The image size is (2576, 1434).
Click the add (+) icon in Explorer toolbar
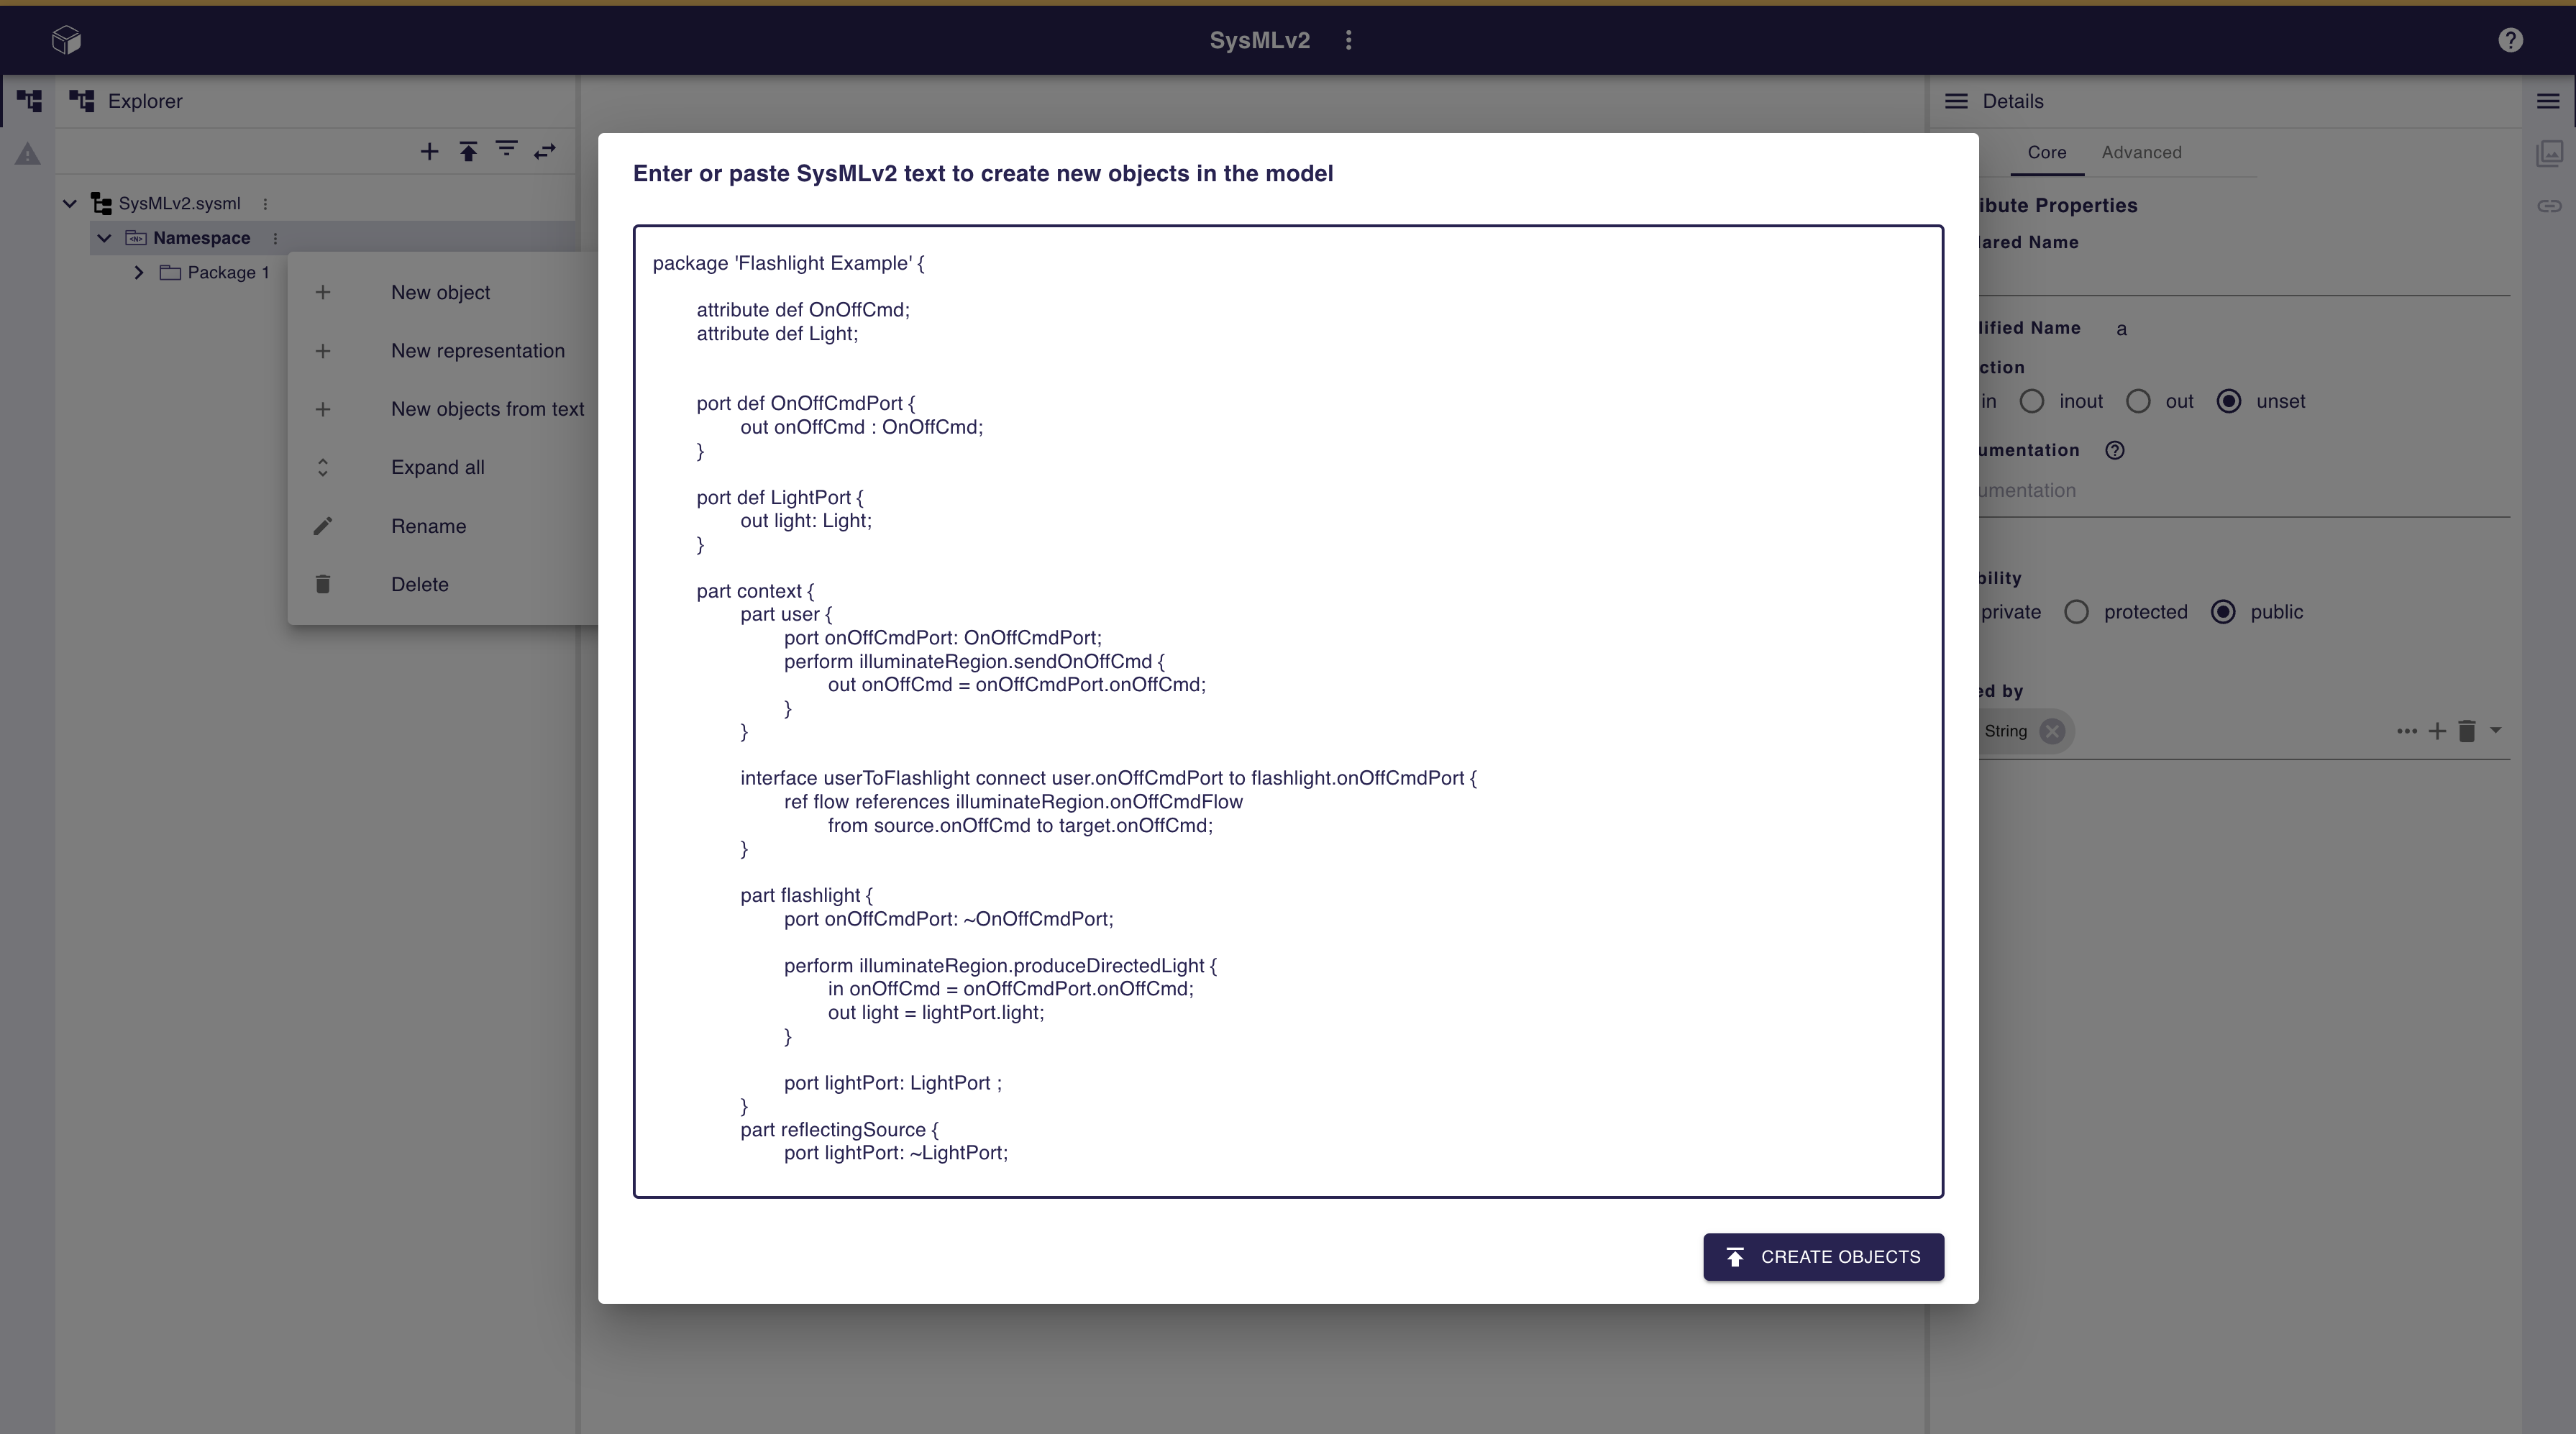(x=429, y=151)
